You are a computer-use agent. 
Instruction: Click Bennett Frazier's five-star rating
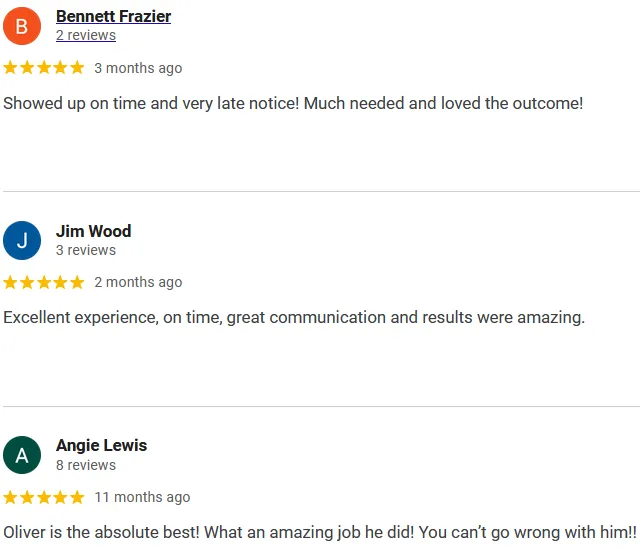[x=44, y=67]
